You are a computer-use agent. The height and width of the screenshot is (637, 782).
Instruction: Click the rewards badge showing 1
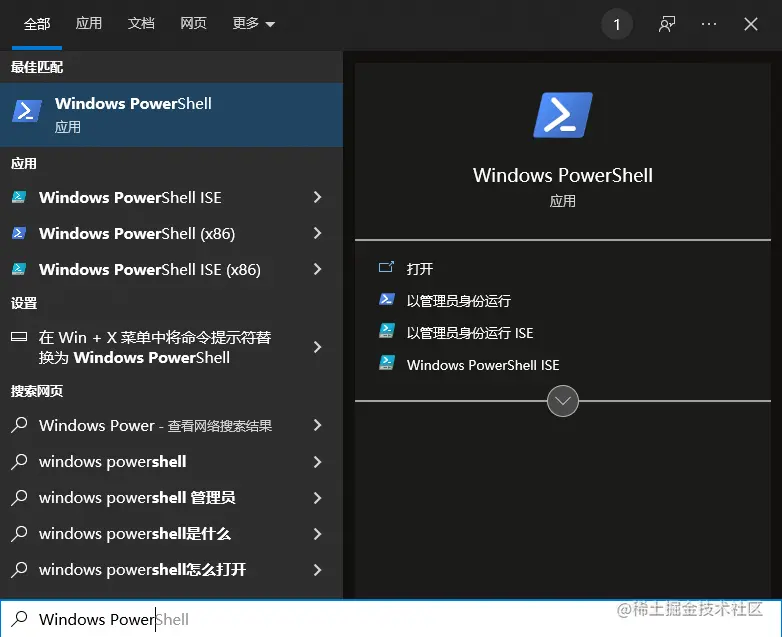coord(617,24)
